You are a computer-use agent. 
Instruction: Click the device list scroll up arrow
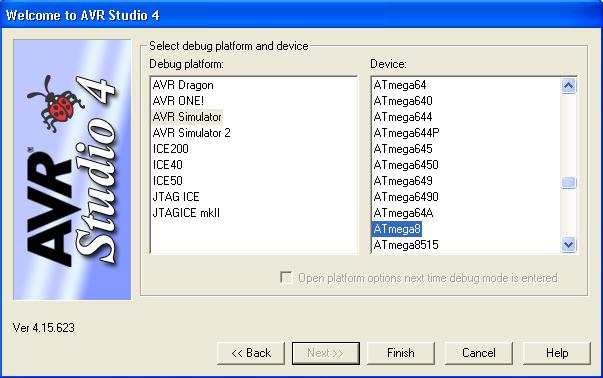tap(568, 85)
